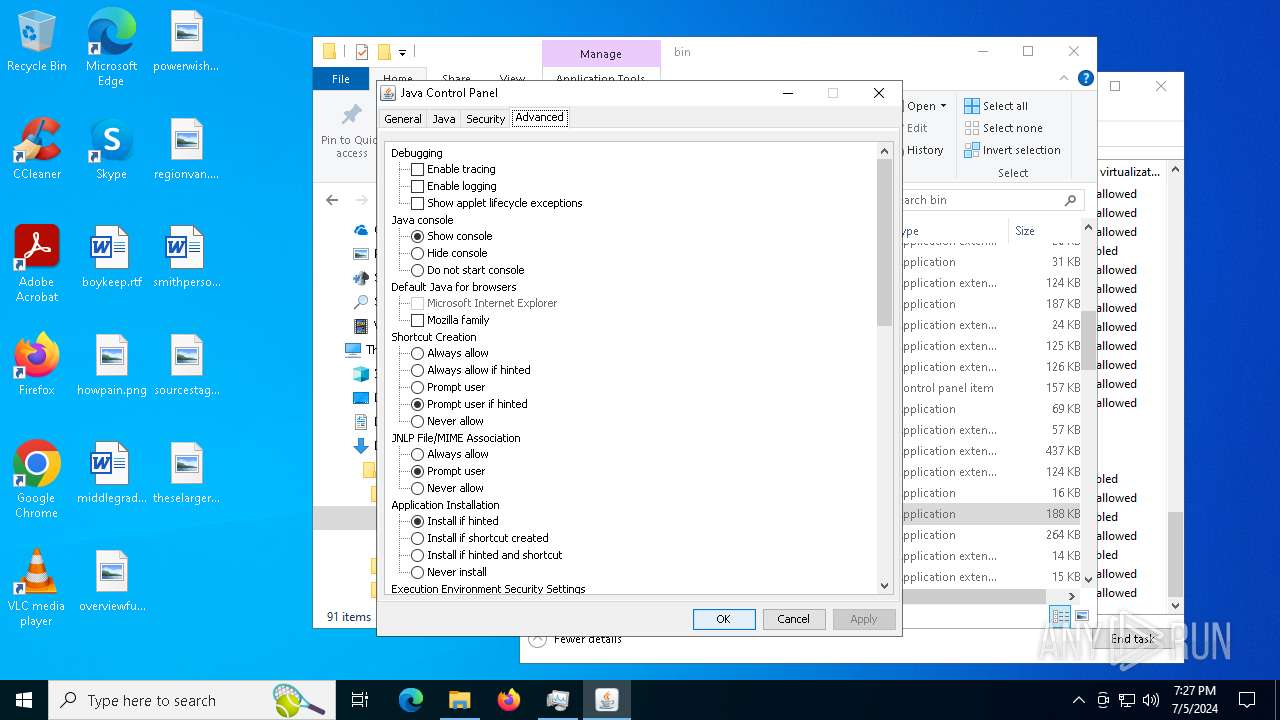This screenshot has height=720, width=1280.
Task: Check Mozilla family browser option
Action: click(418, 320)
